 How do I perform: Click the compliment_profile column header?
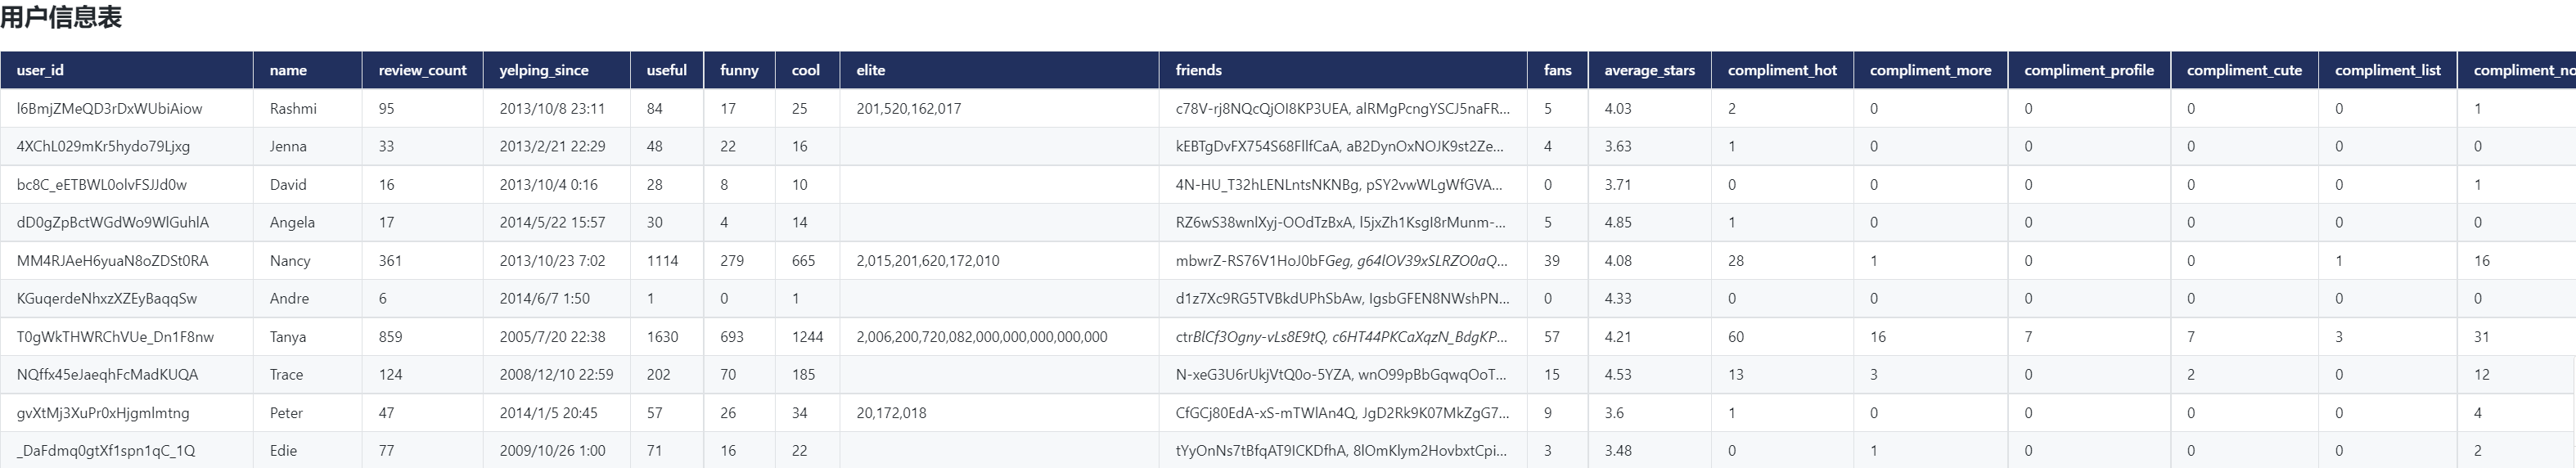coord(2088,70)
